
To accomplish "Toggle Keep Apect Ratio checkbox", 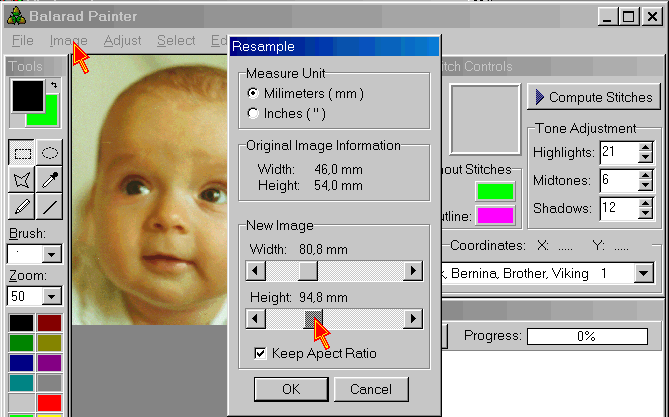I will [x=315, y=353].
